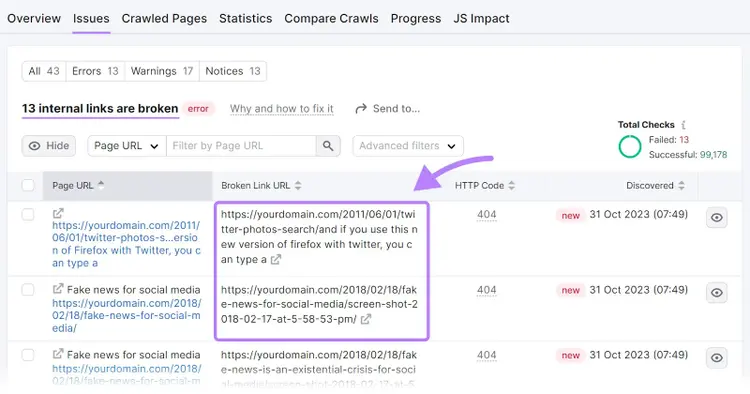Click the search magnifier icon
This screenshot has width=750, height=394.
(x=328, y=146)
